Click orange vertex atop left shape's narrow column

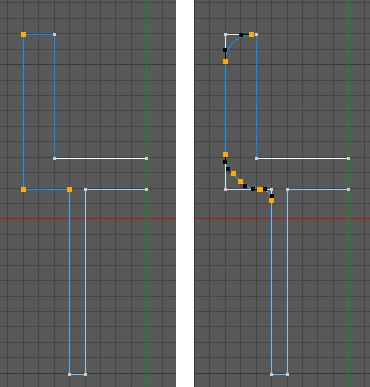(69, 189)
